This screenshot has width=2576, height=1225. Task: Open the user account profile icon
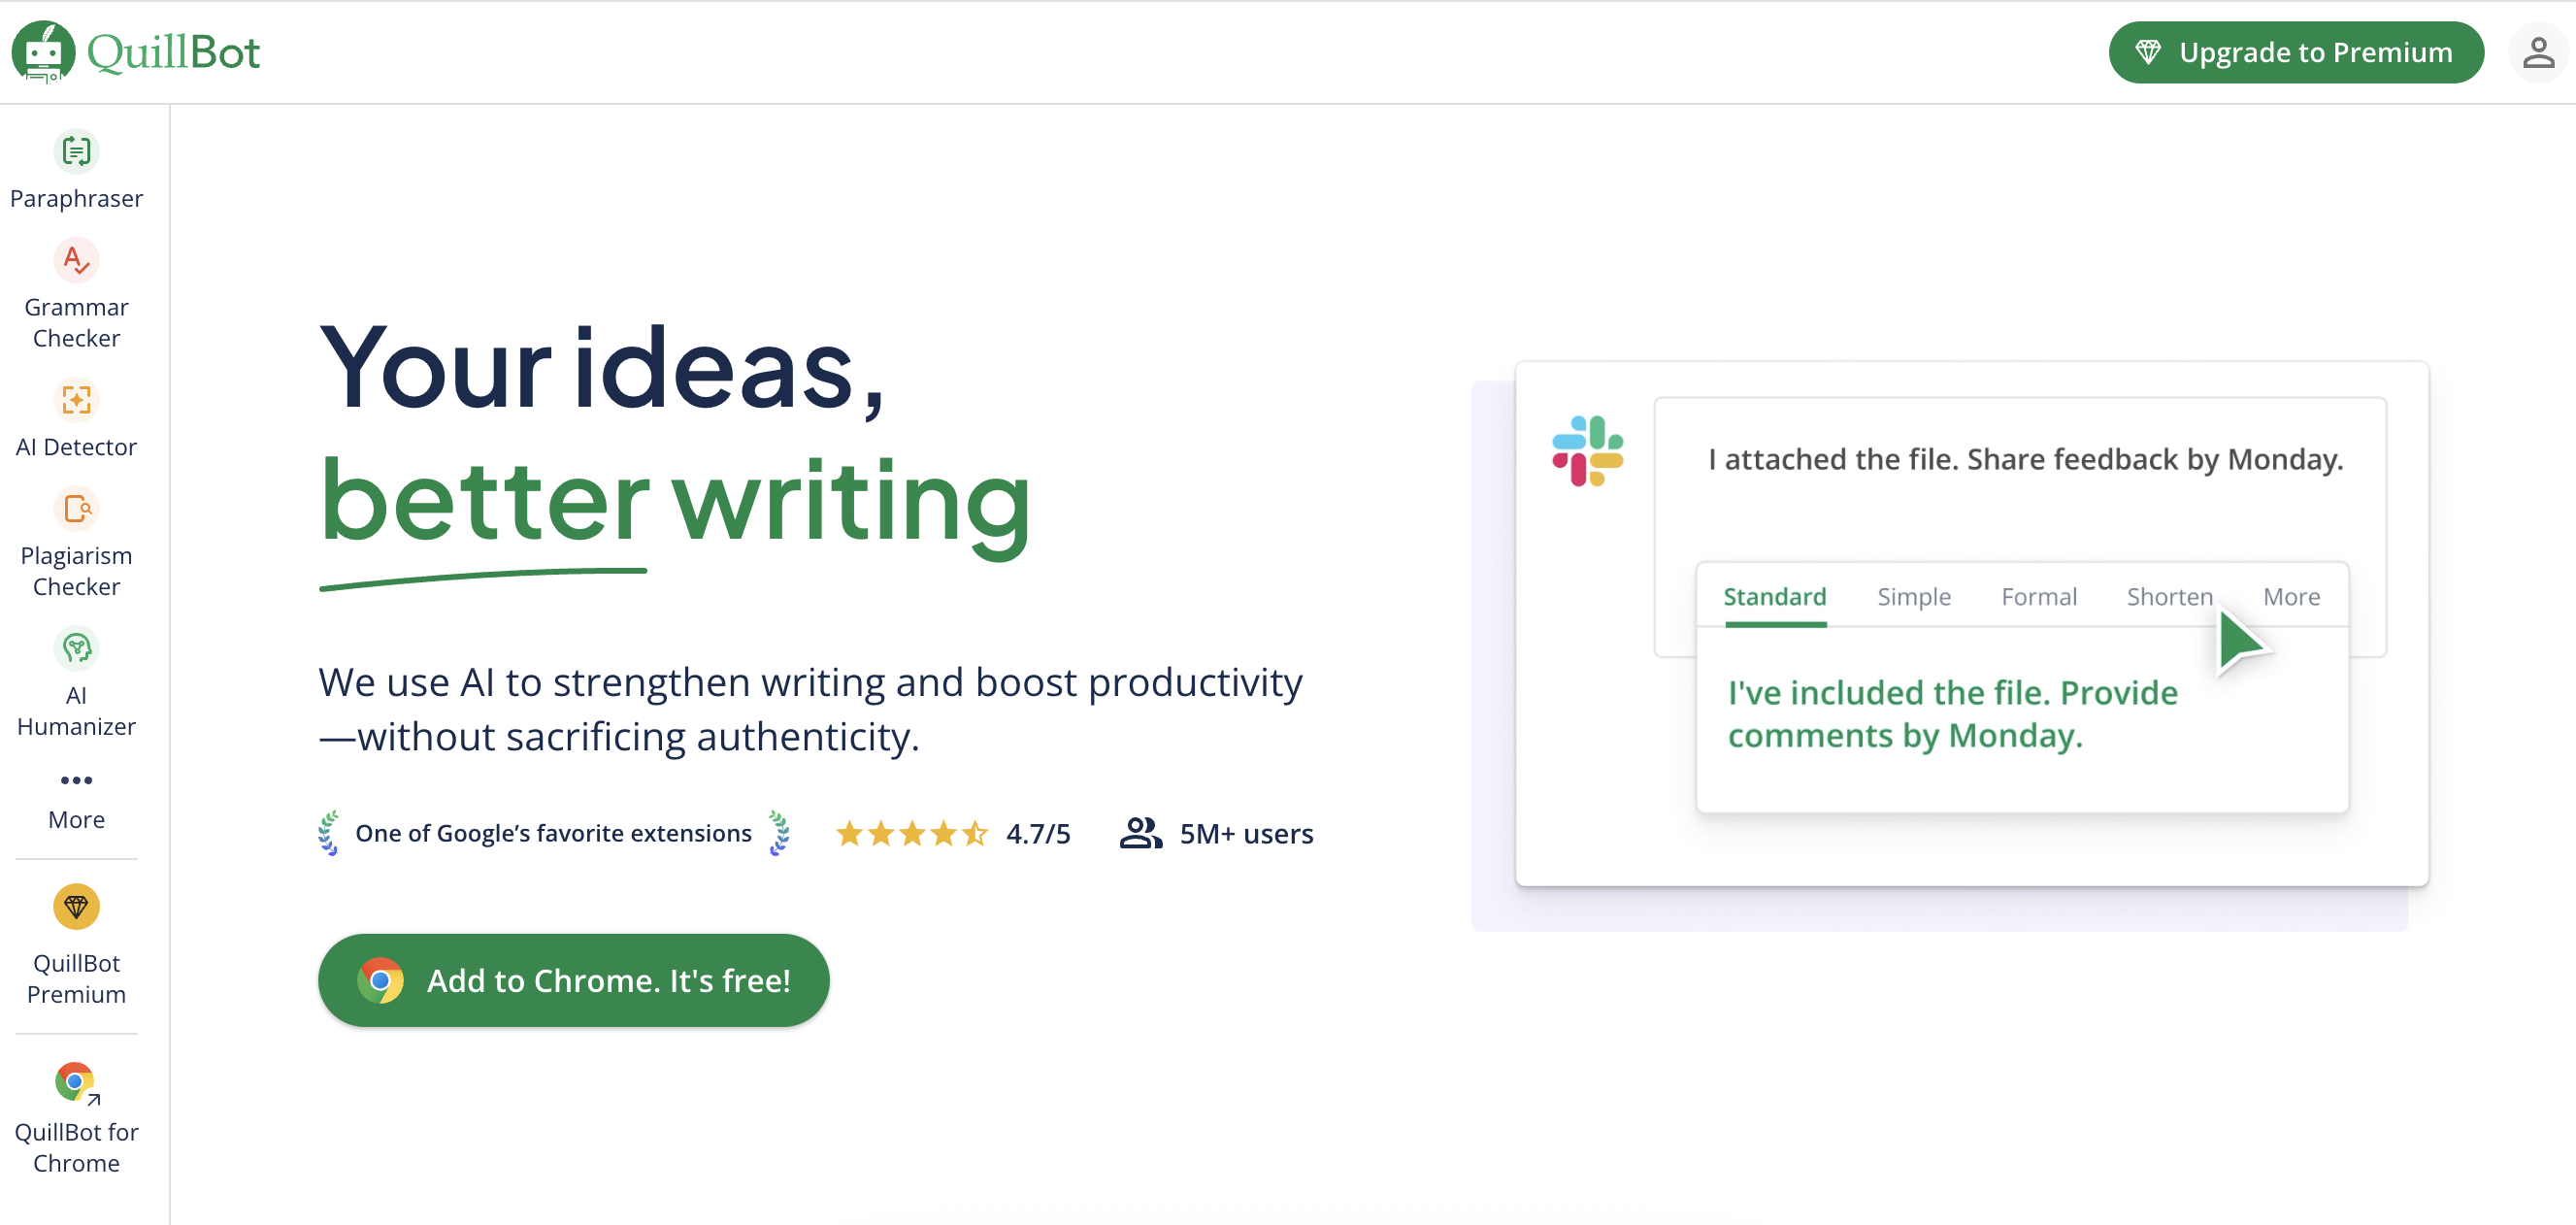coord(2537,52)
